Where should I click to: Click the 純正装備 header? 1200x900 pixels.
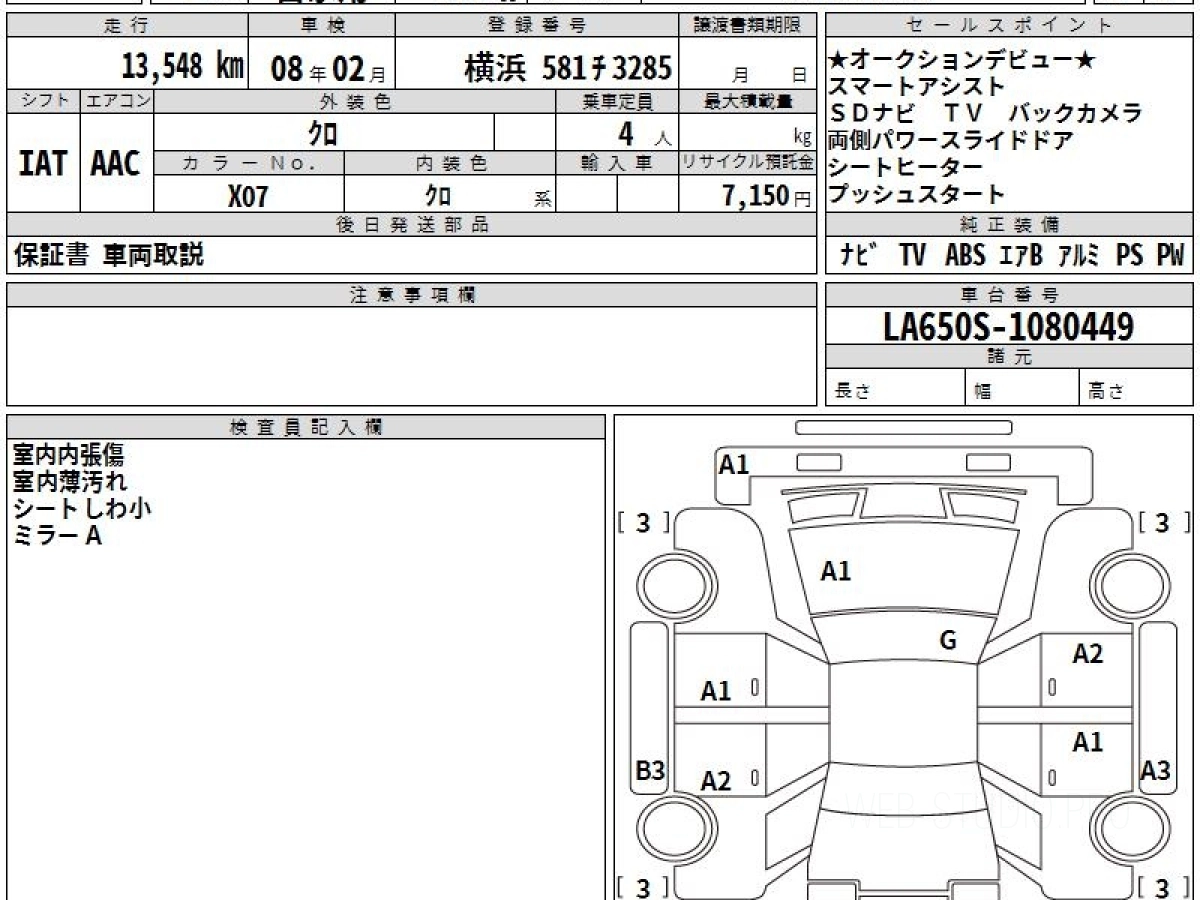[x=1010, y=225]
